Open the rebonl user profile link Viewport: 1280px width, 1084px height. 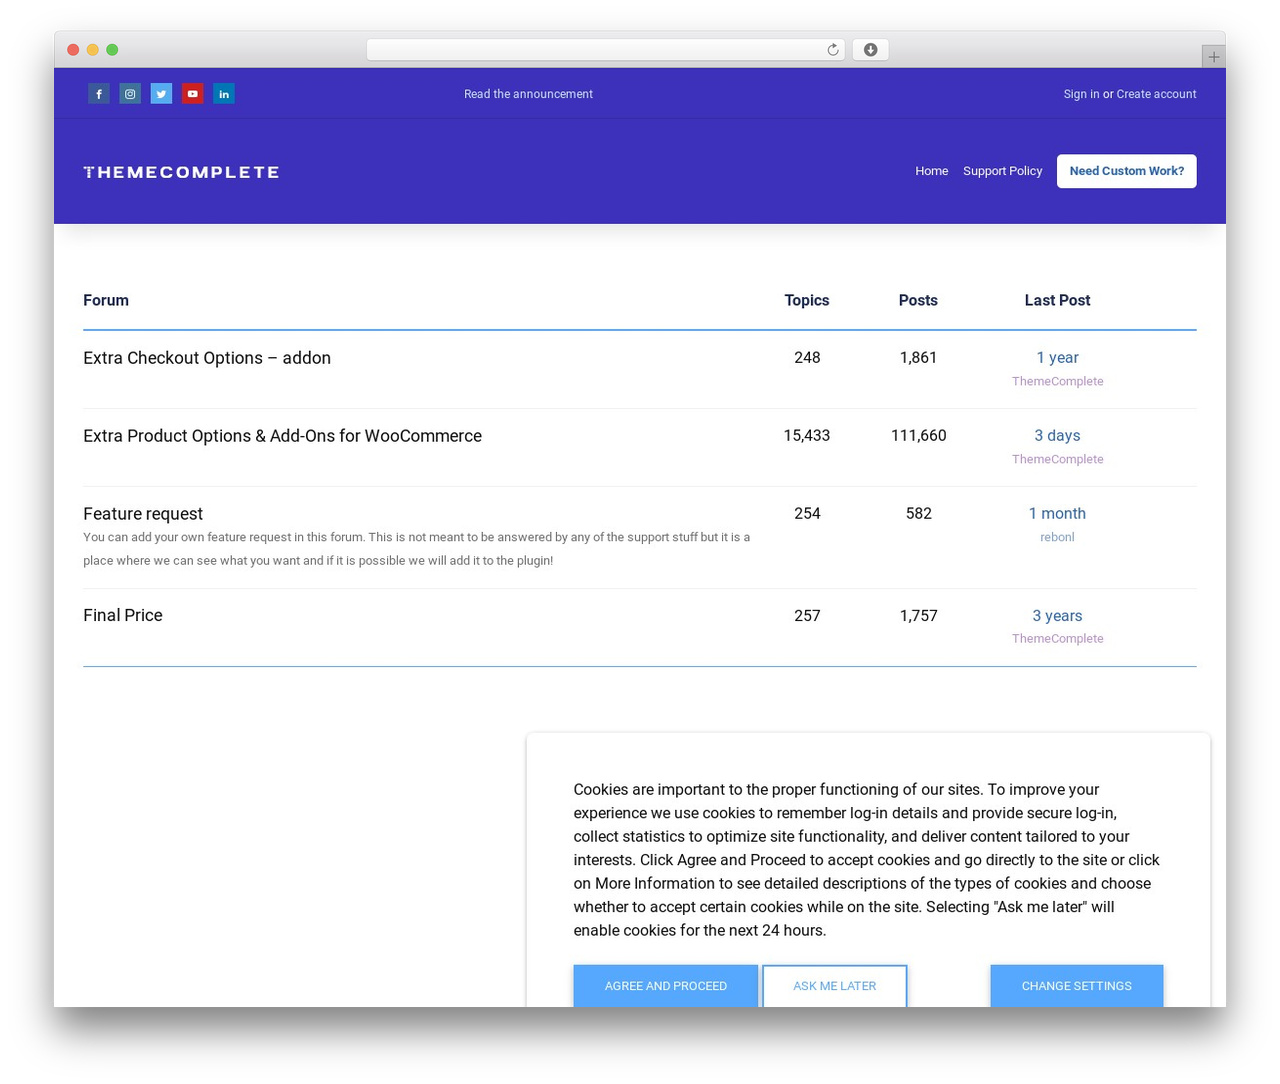1057,537
